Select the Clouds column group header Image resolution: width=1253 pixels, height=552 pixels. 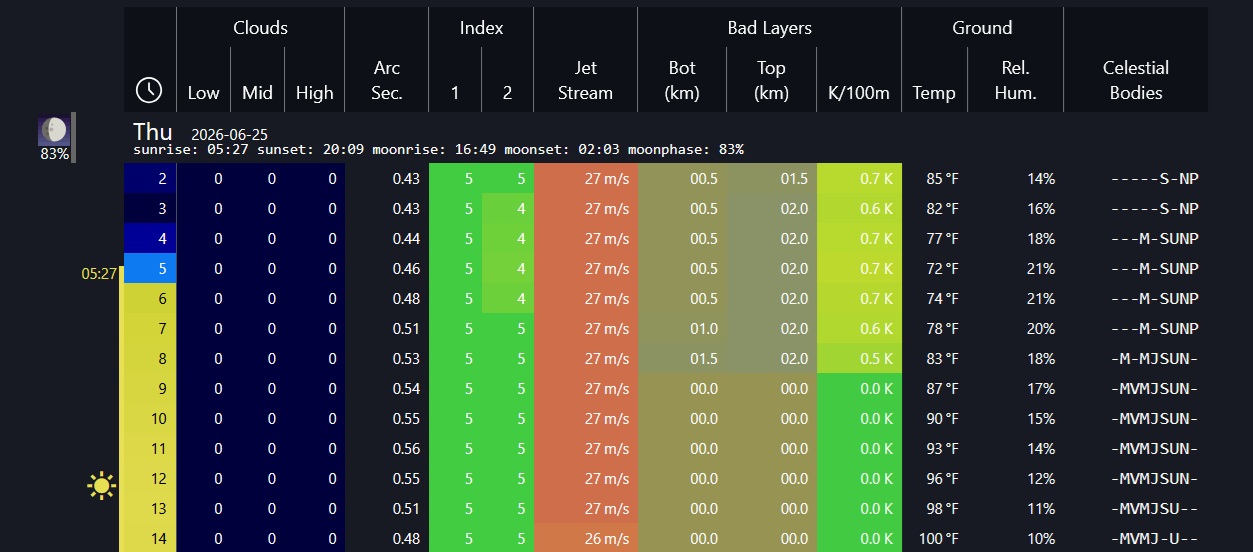(260, 28)
